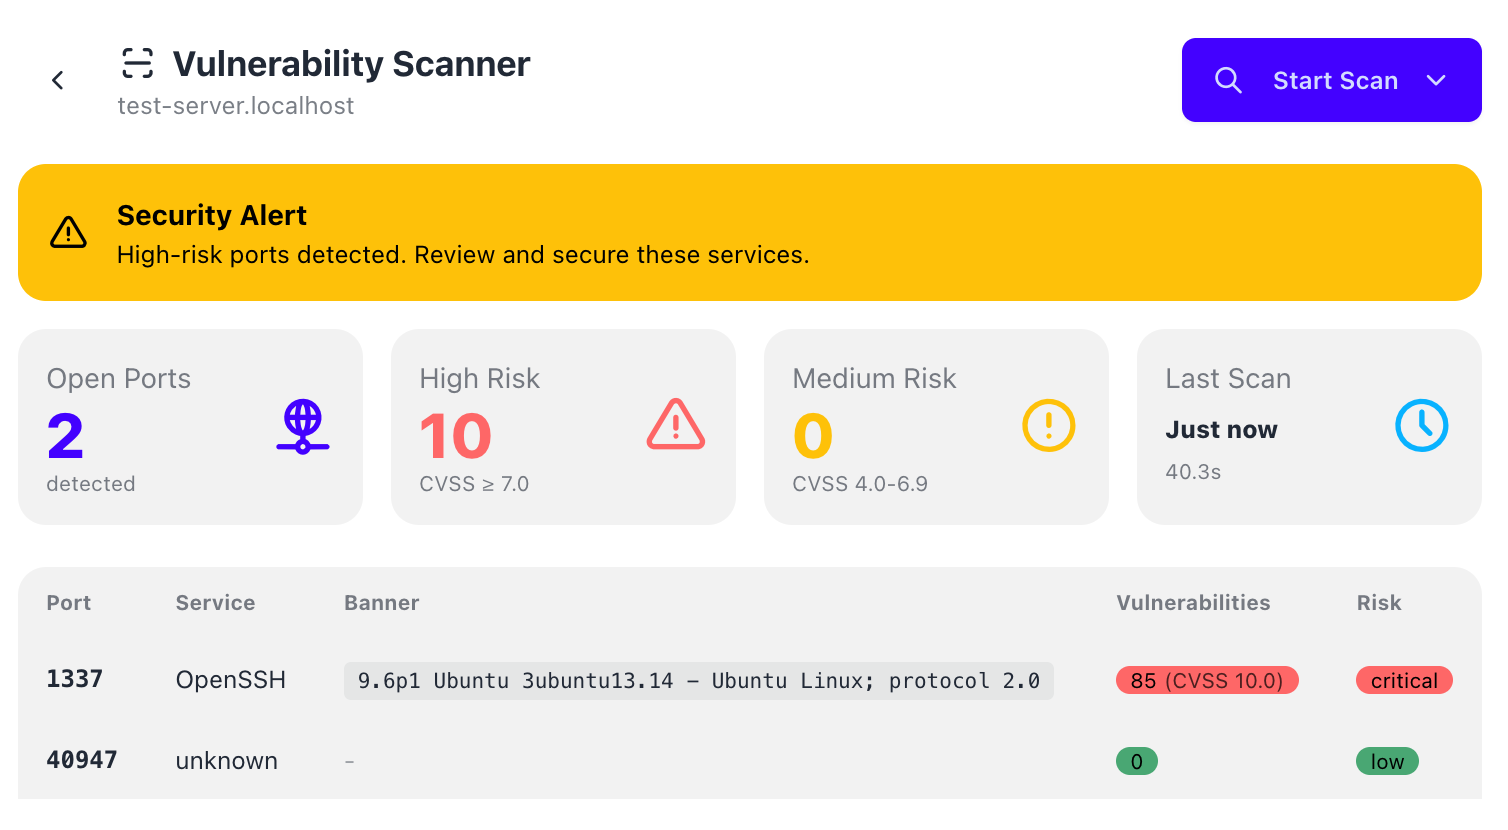Viewport: 1508px width, 830px height.
Task: Click the Start Scan button
Action: click(1331, 80)
